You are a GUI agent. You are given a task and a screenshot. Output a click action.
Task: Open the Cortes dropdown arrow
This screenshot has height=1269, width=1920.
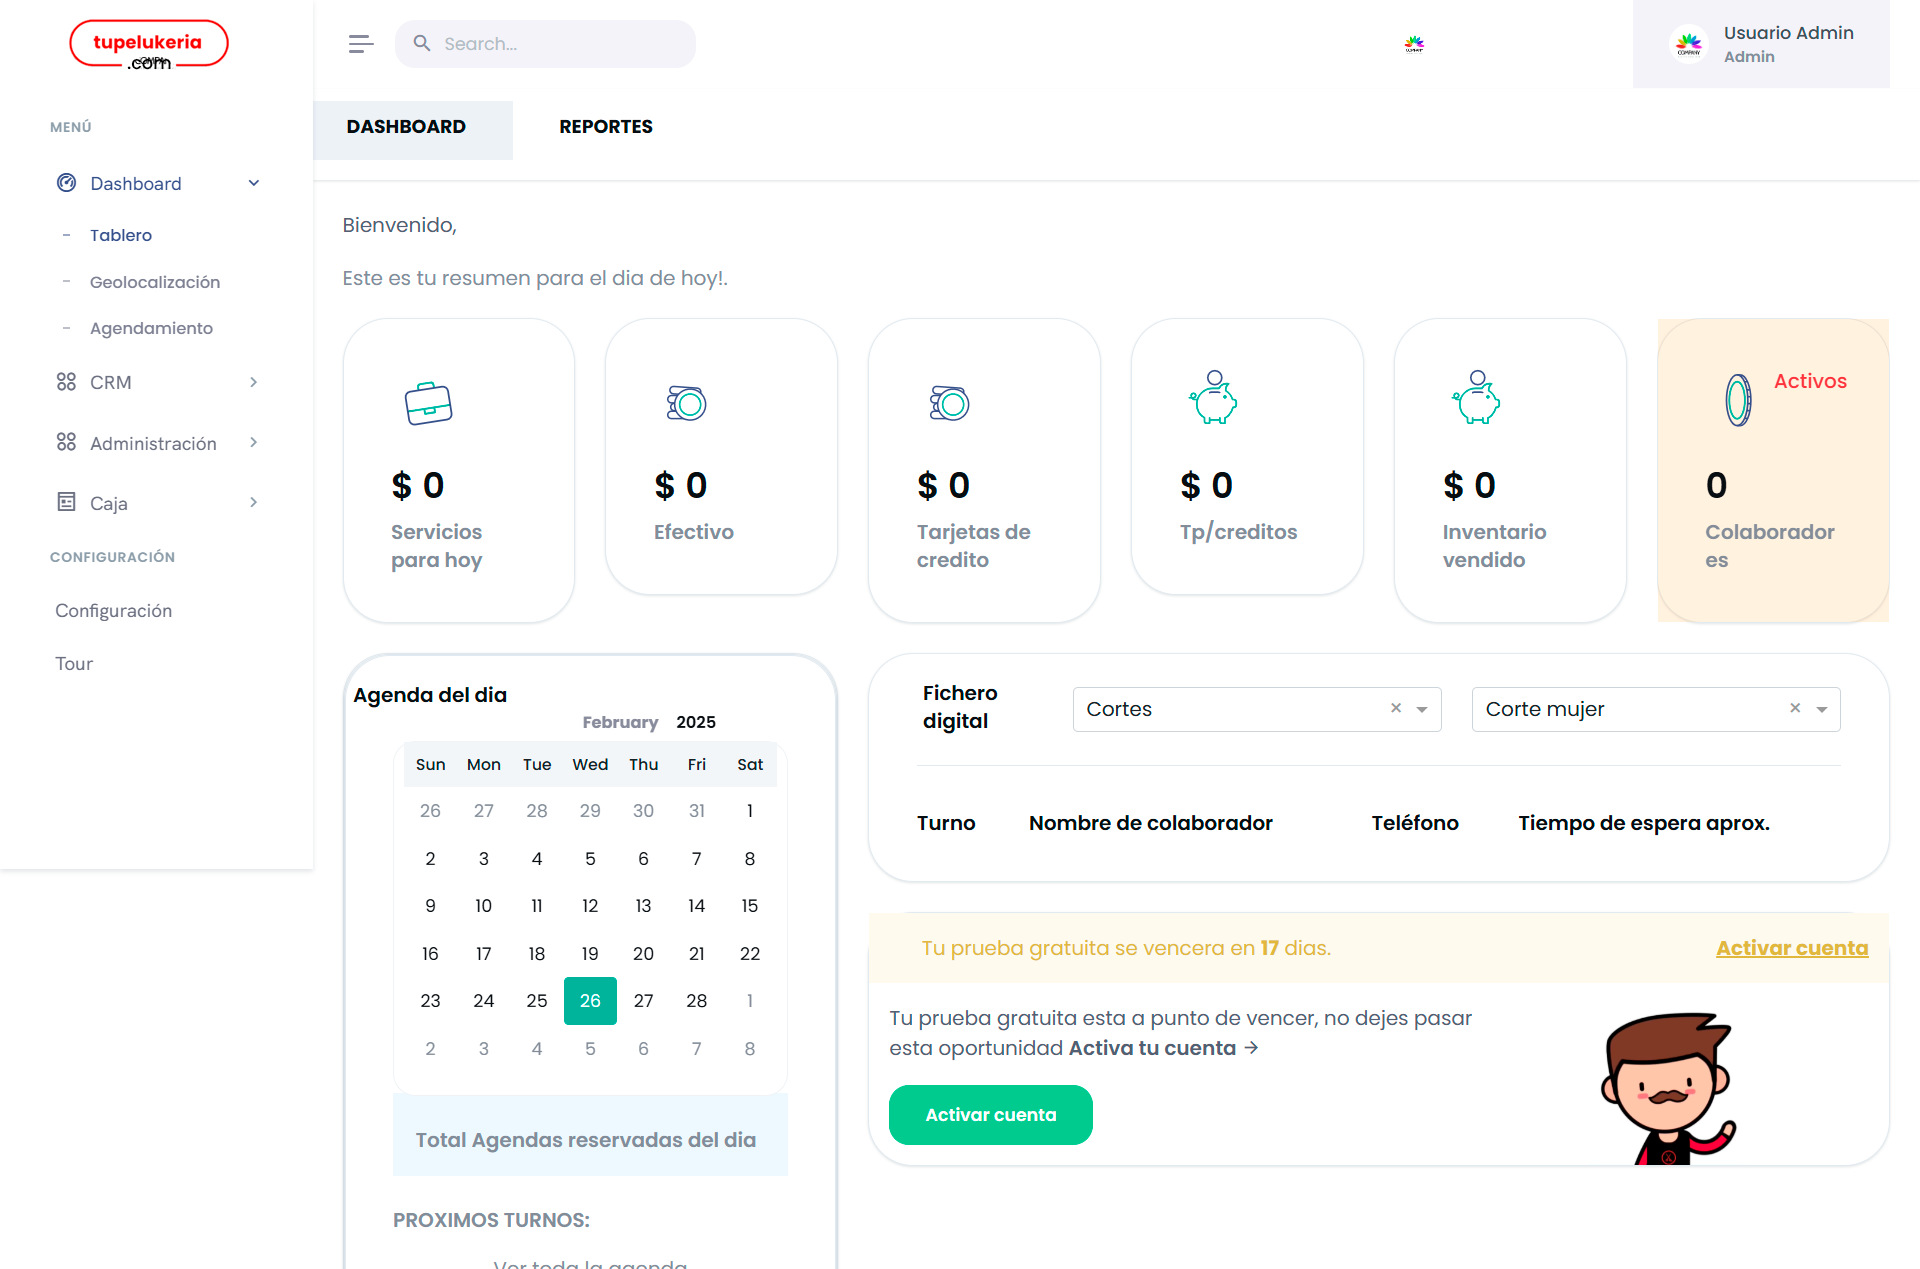pos(1422,710)
